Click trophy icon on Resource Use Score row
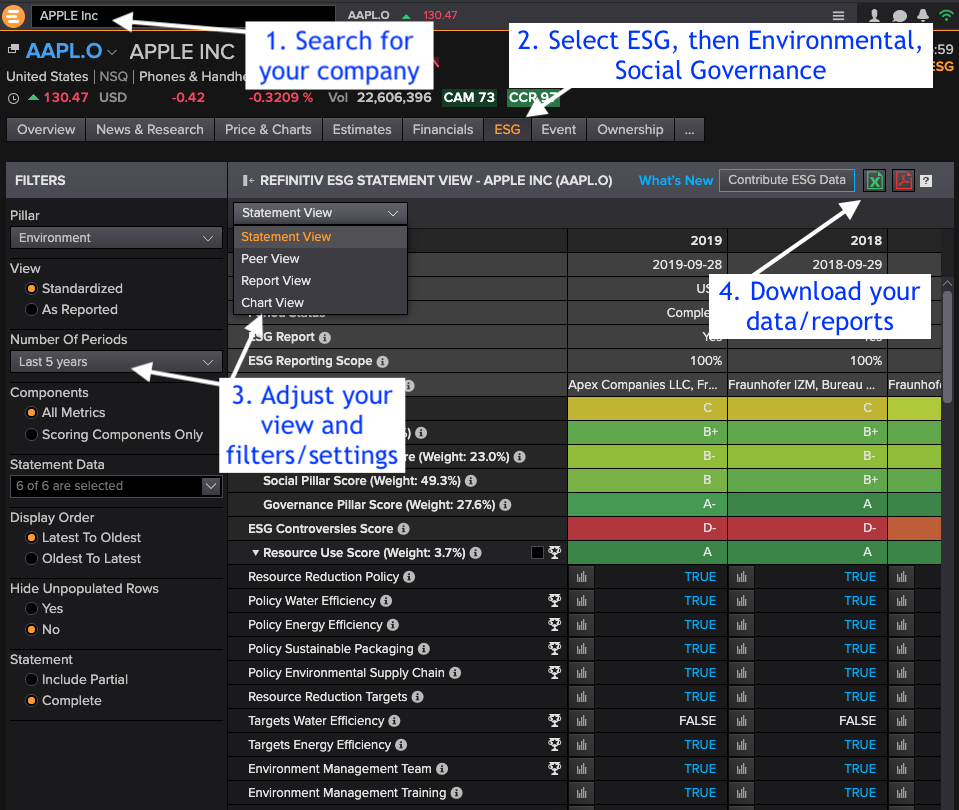This screenshot has width=959, height=810. [x=555, y=552]
